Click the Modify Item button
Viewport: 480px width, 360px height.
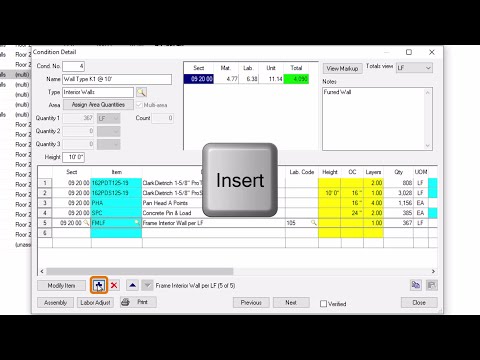(x=61, y=286)
